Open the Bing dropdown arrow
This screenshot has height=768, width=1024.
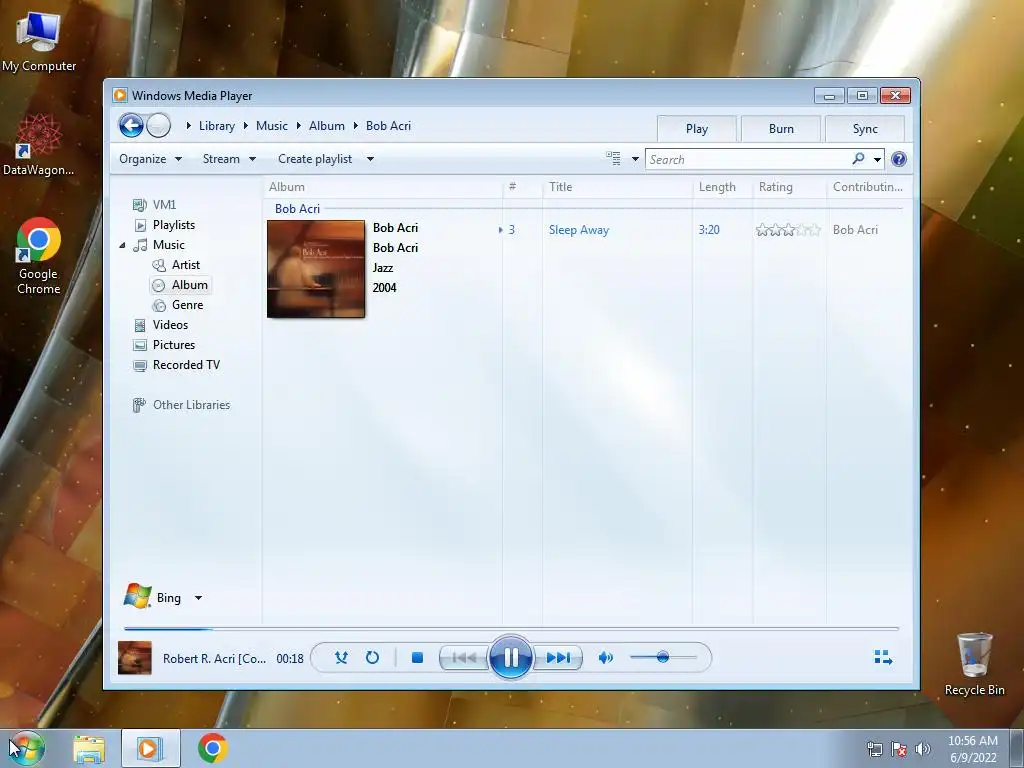pos(199,598)
